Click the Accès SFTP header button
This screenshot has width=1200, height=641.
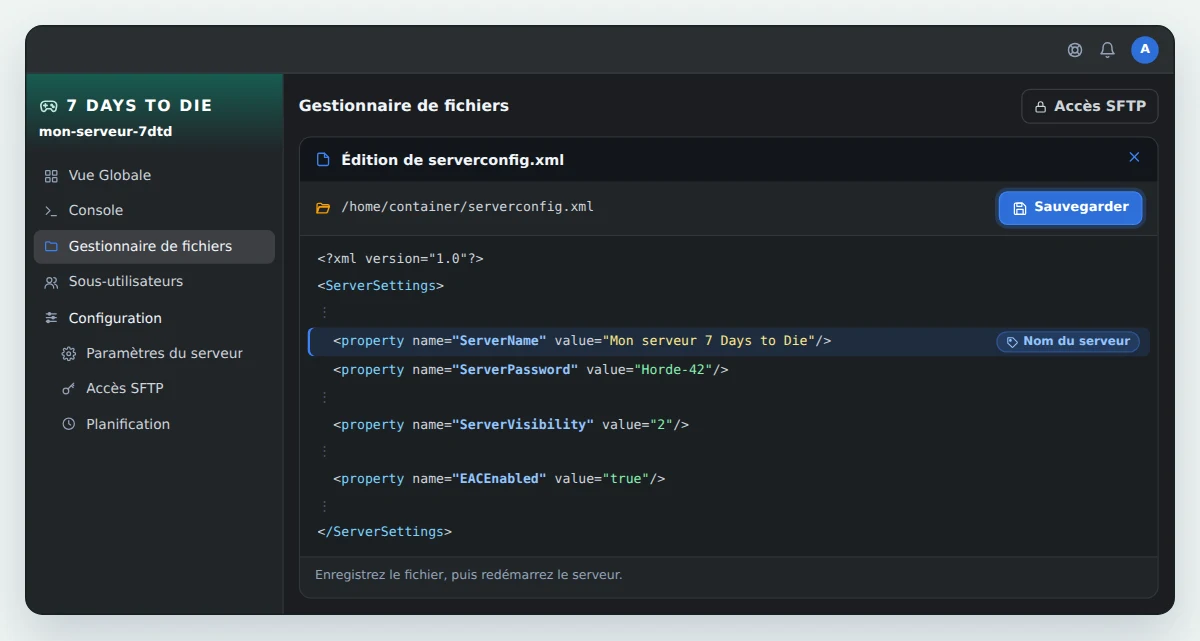[x=1090, y=106]
